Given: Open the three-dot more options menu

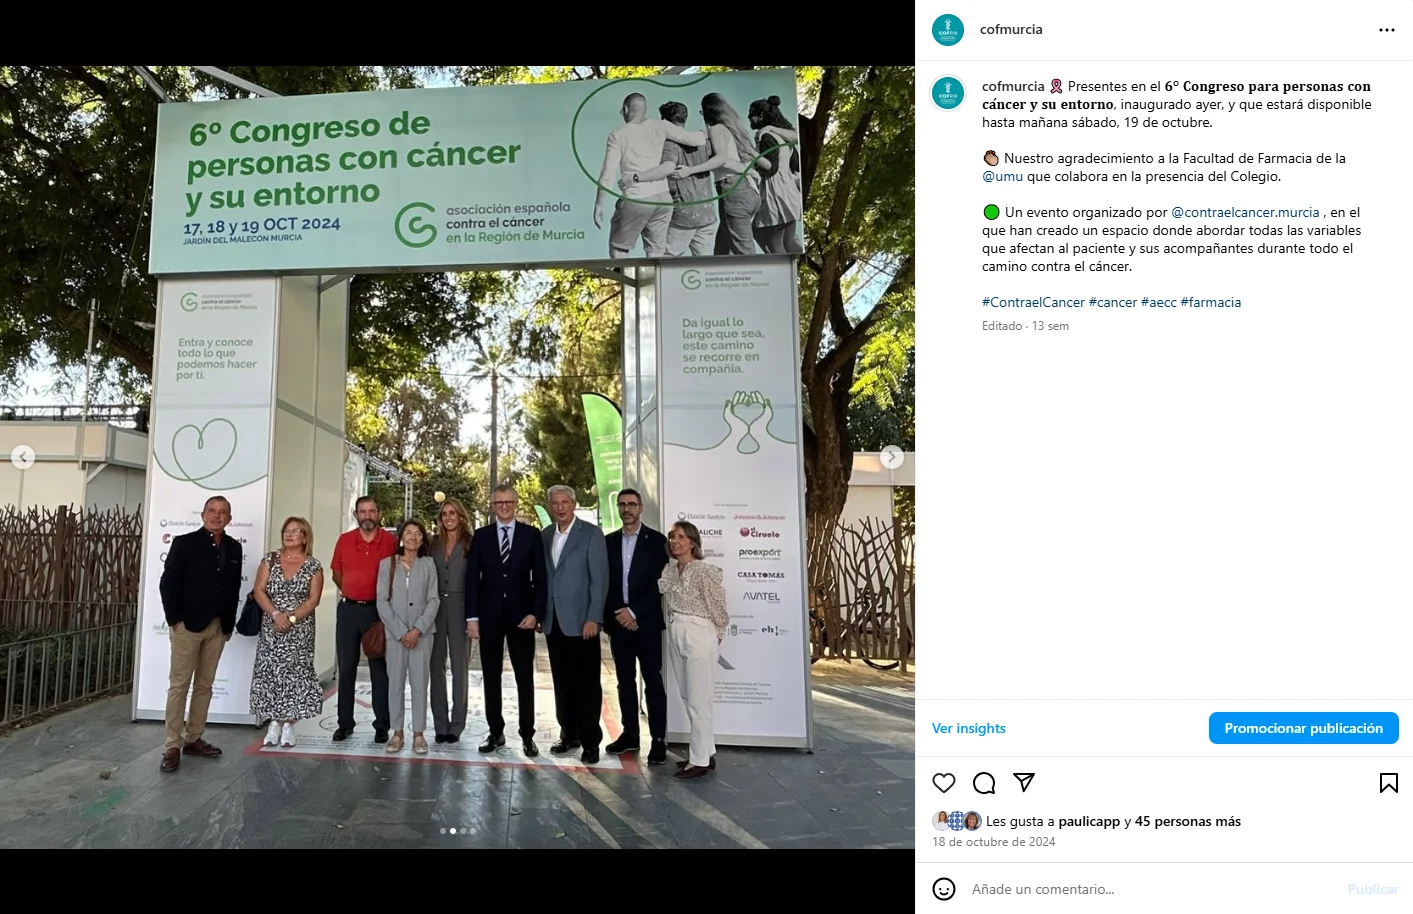Looking at the screenshot, I should coord(1386,30).
